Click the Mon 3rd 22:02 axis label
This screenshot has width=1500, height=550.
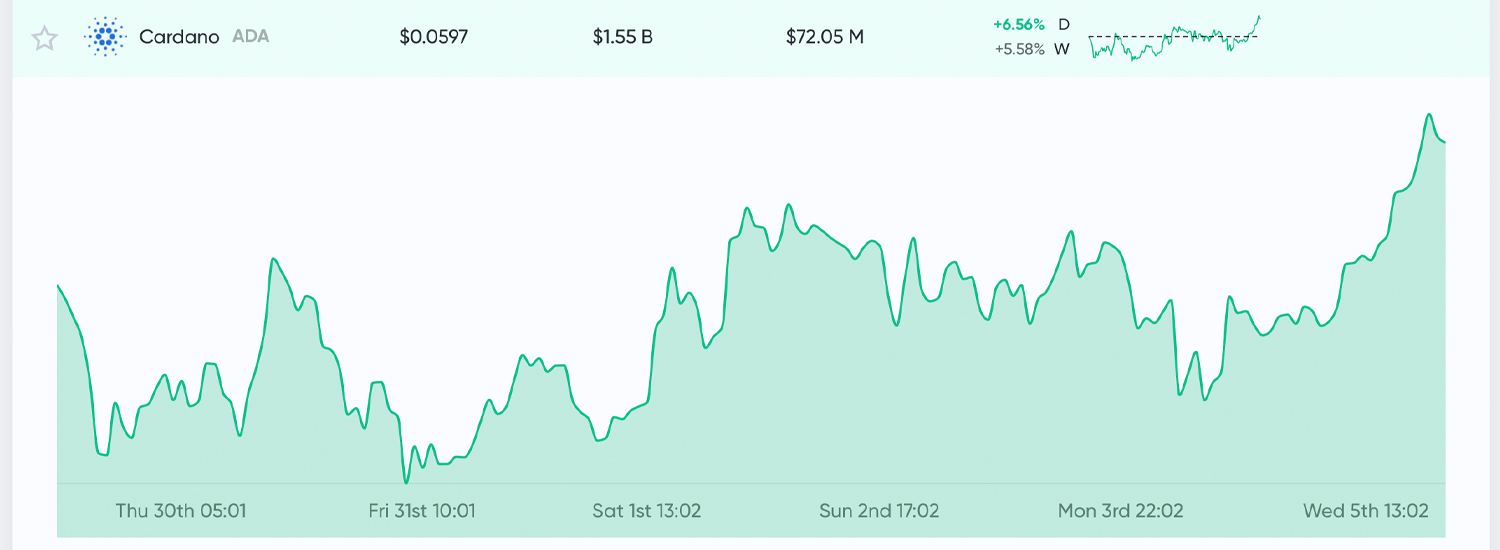tap(1121, 510)
